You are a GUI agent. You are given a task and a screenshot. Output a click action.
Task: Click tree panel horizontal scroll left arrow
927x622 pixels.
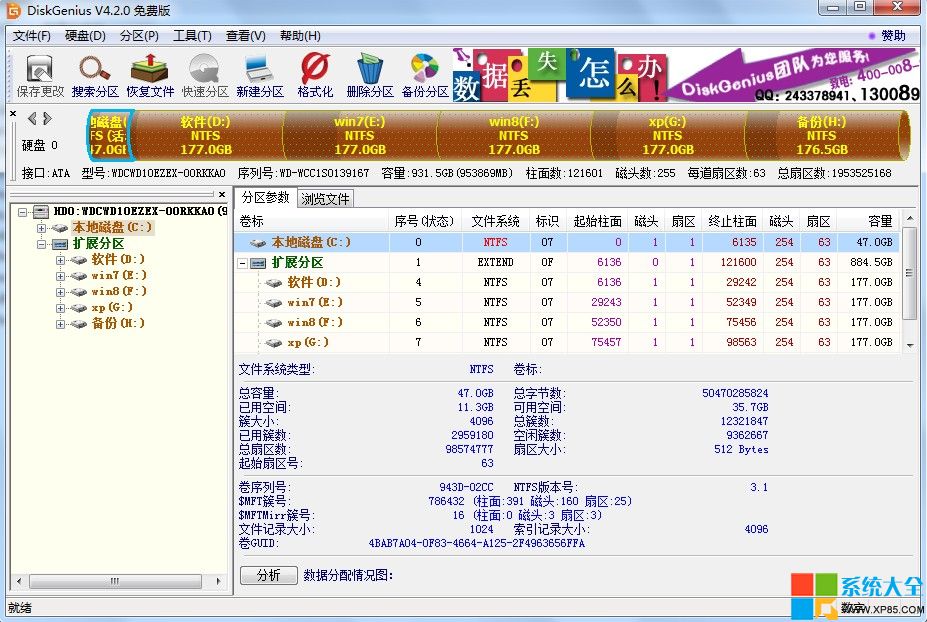click(19, 581)
